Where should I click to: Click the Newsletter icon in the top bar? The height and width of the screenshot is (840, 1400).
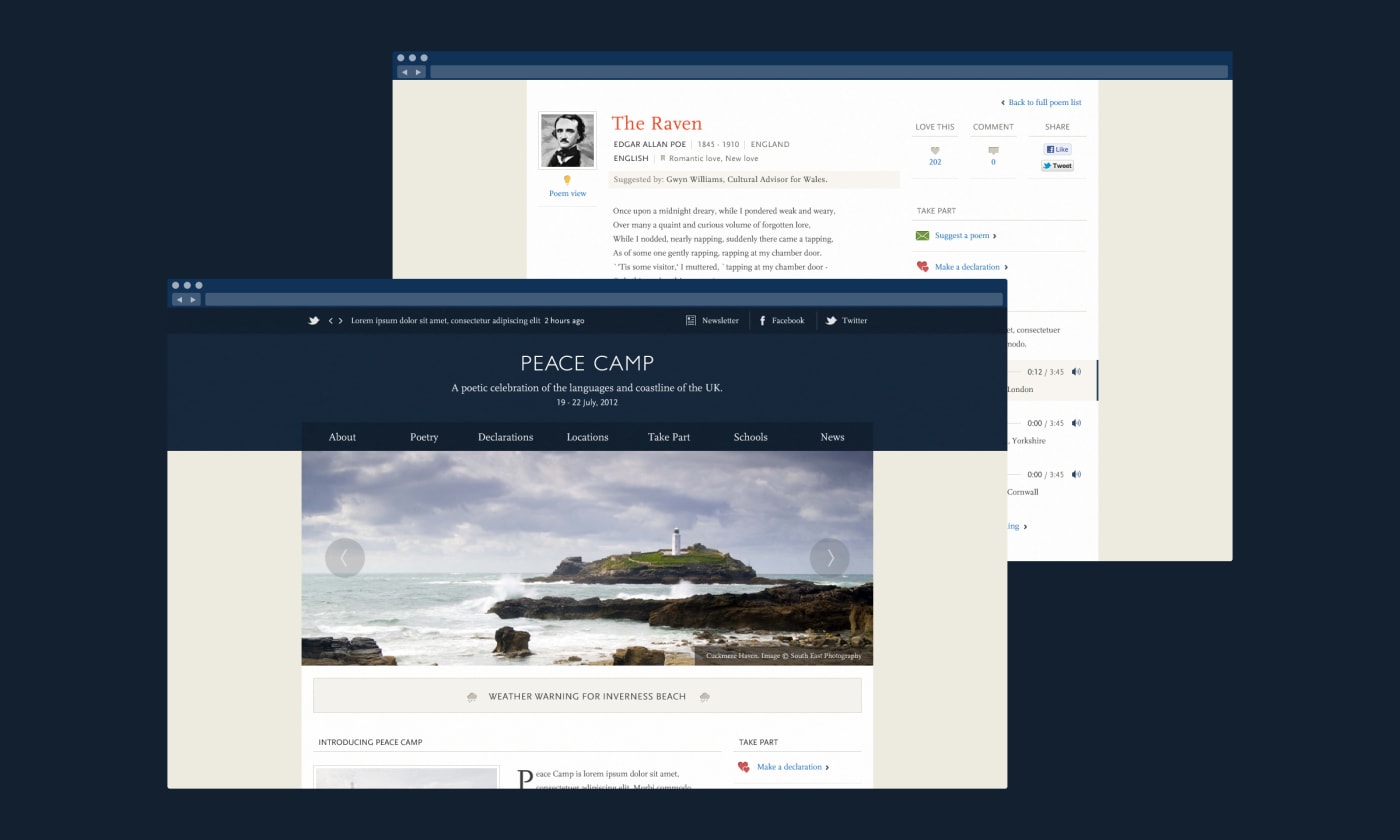coord(691,321)
